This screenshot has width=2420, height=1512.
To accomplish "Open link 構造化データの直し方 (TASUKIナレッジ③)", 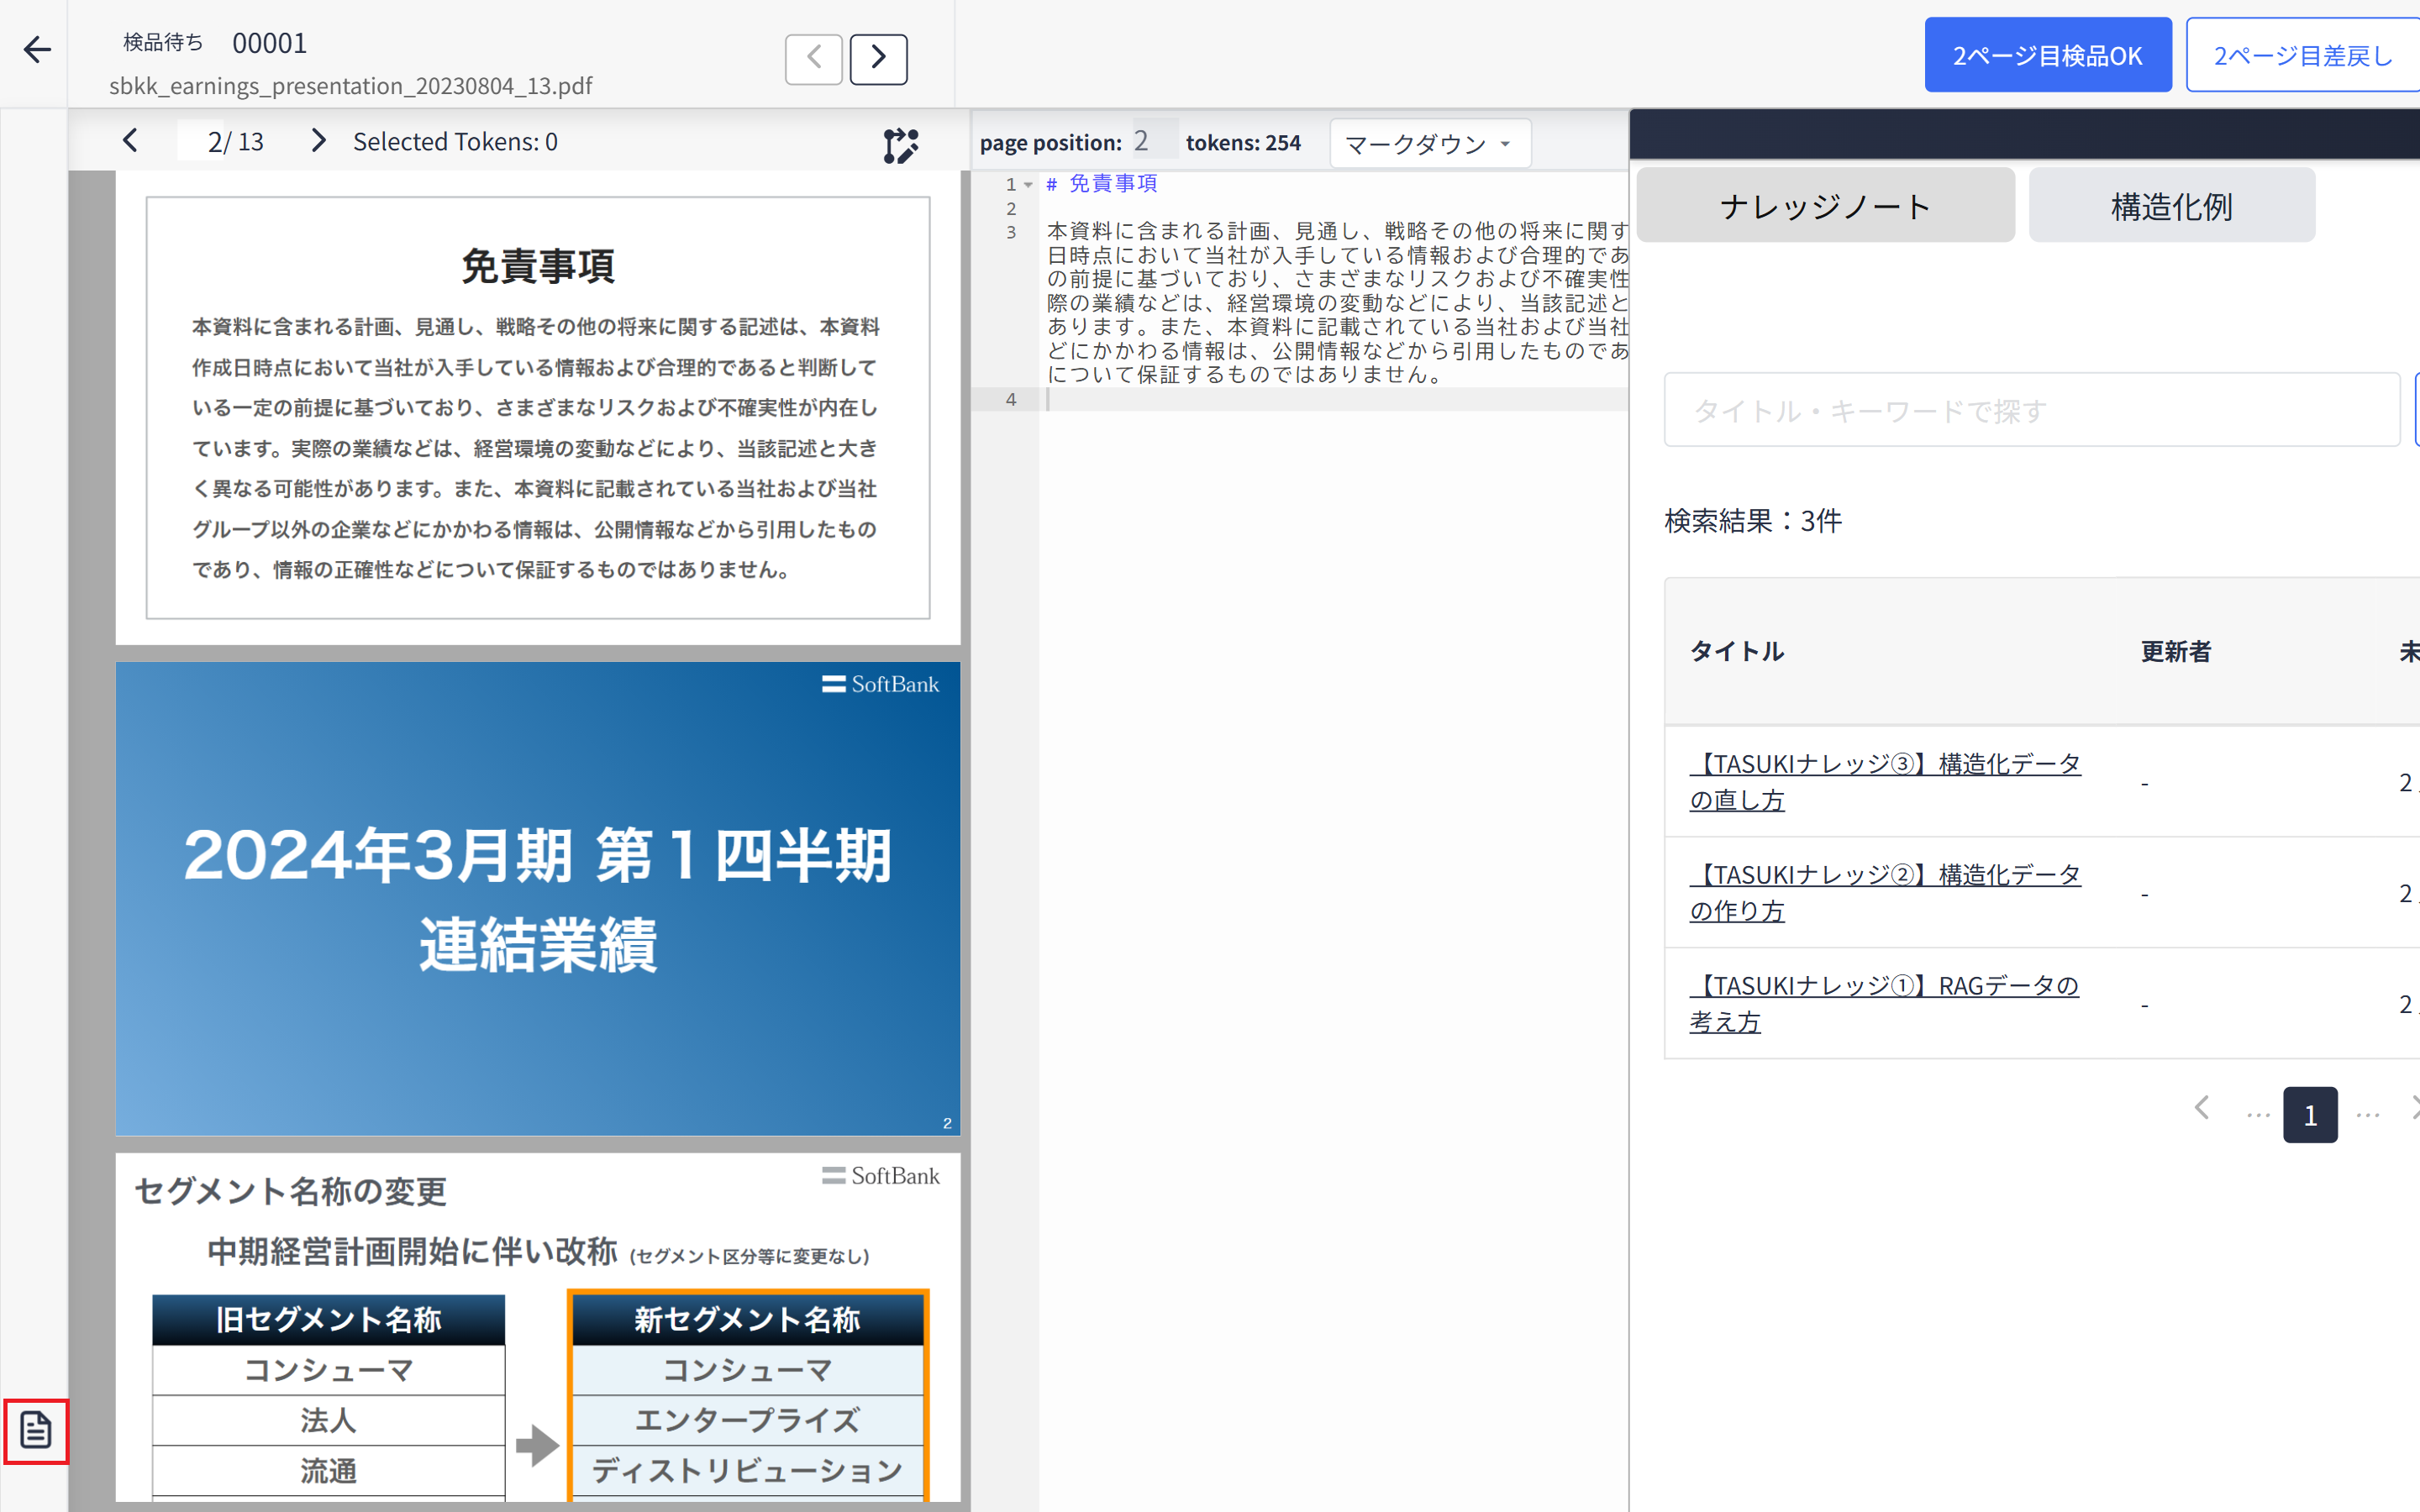I will point(1884,781).
